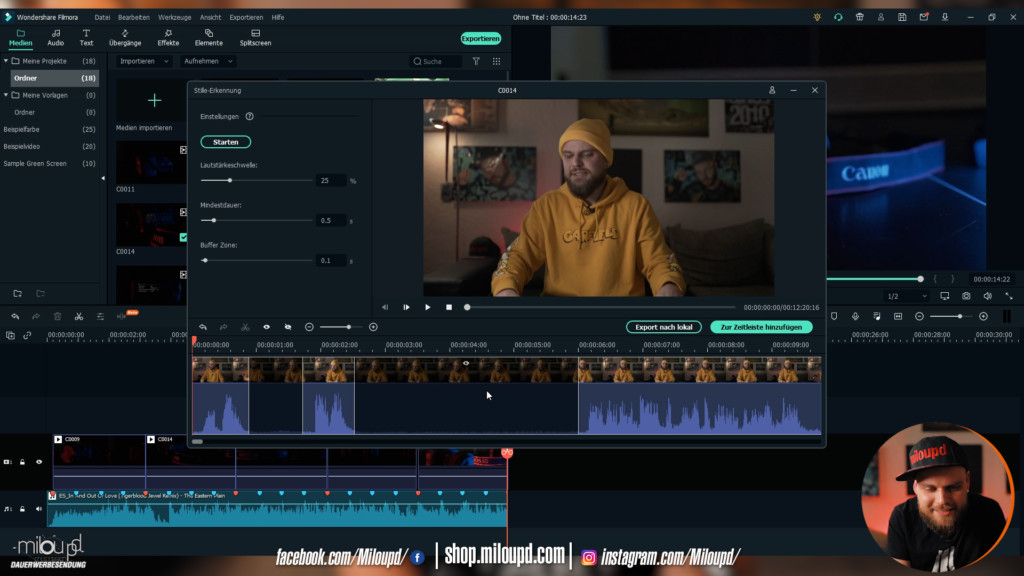Stop playback in silence detection preview

click(x=449, y=307)
